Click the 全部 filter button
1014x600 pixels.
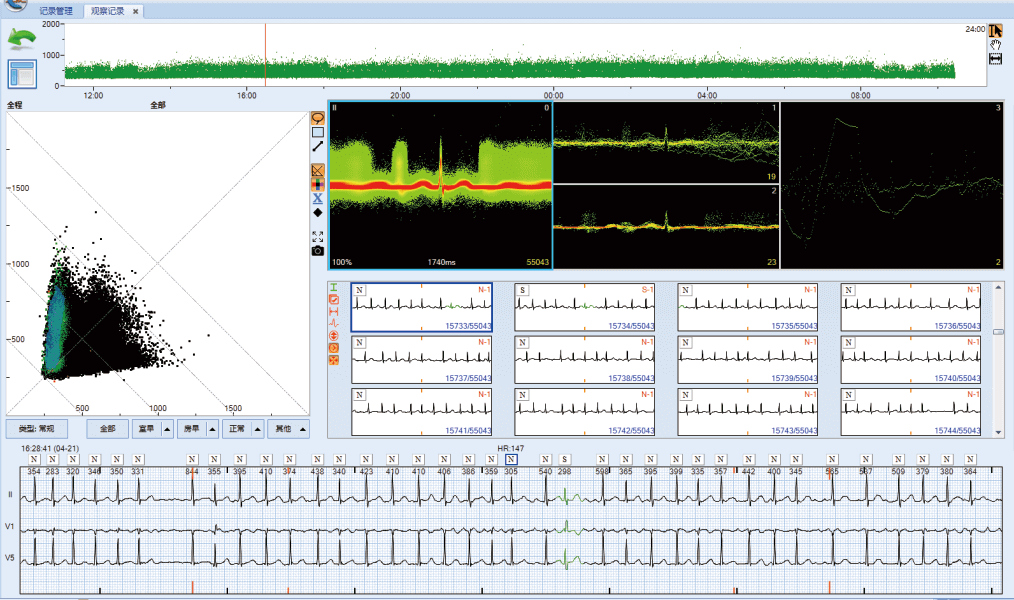(107, 429)
